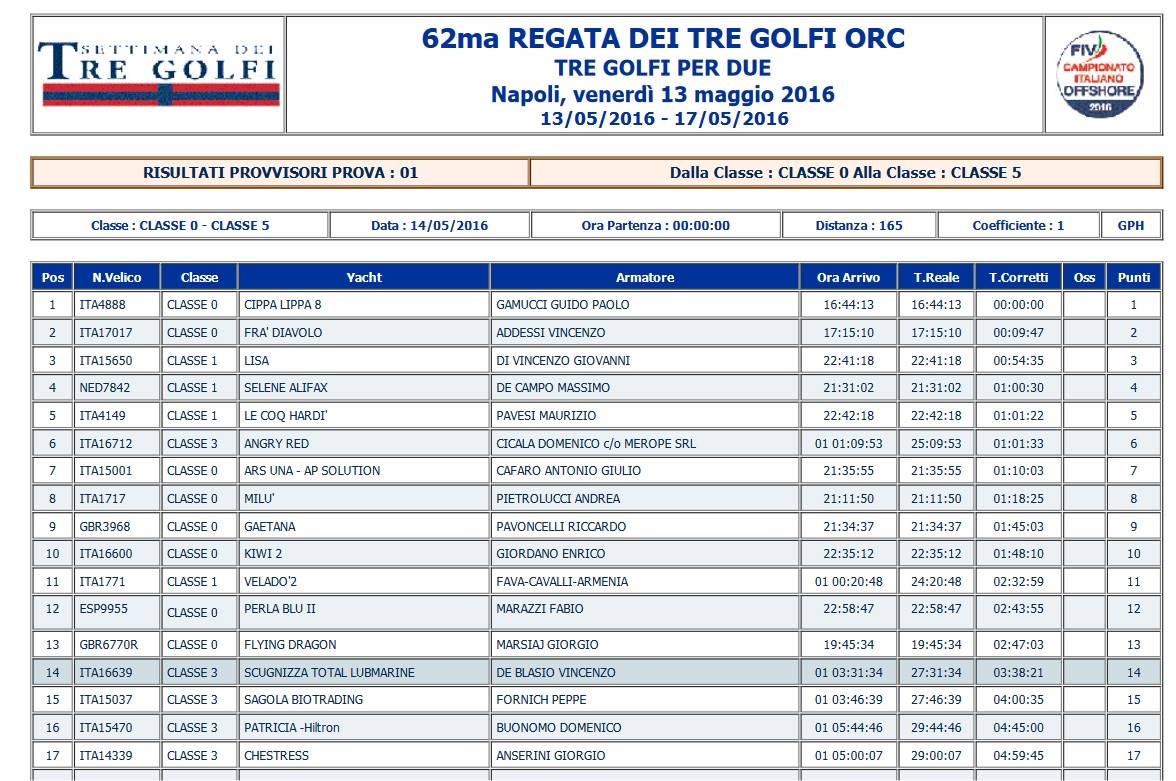1176x781 pixels.
Task: Click the FIV Campionato Italiano Offshore badge
Action: coord(1100,74)
